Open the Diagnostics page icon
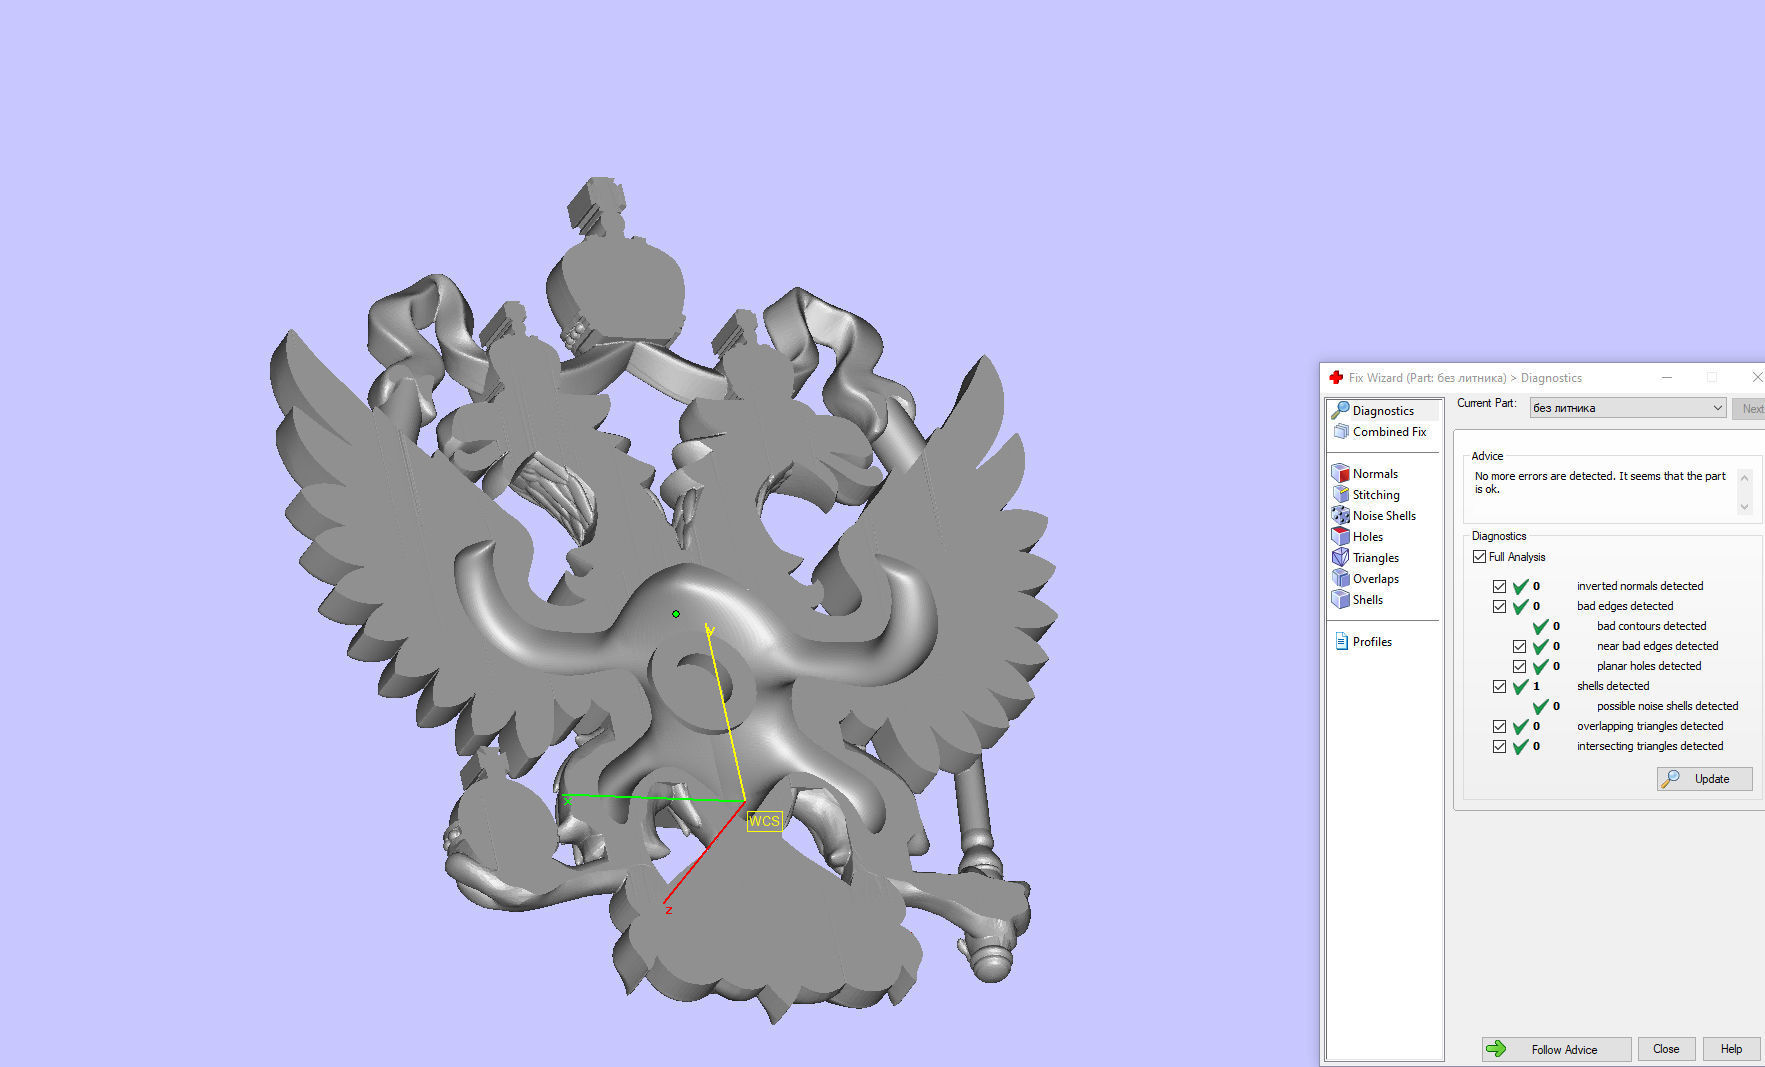Viewport: 1765px width, 1067px height. point(1341,410)
